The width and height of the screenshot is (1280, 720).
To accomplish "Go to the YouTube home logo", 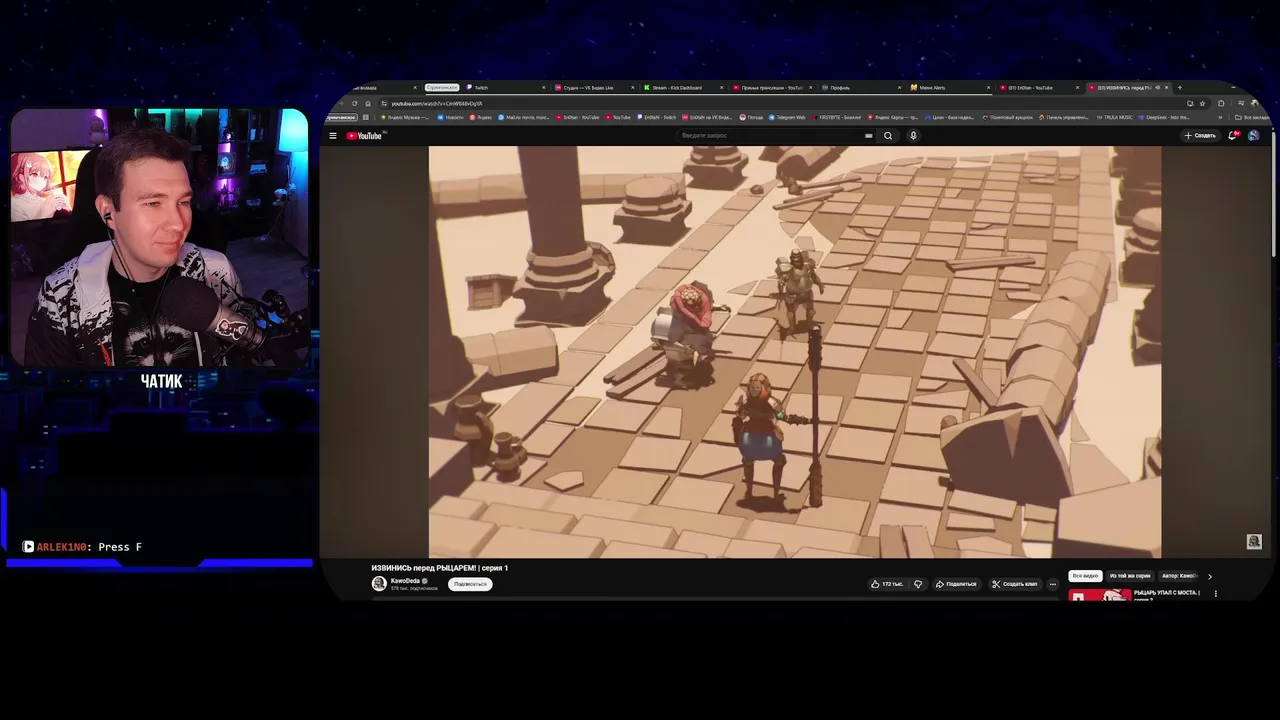I will point(365,136).
